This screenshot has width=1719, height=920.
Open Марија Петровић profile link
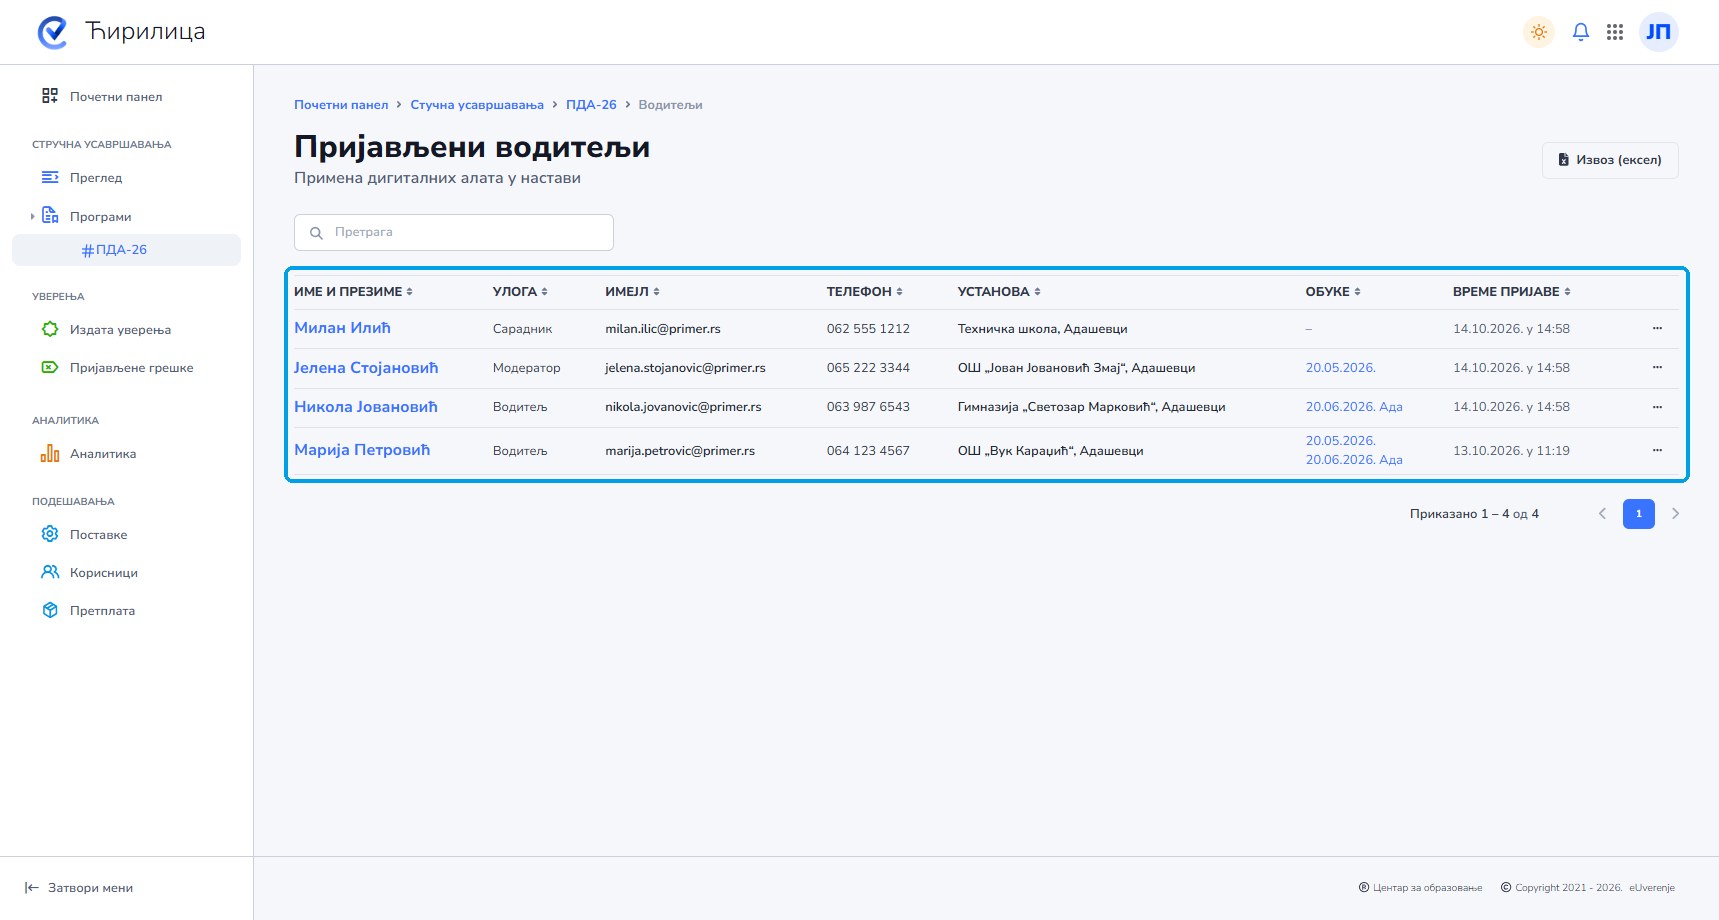click(362, 450)
